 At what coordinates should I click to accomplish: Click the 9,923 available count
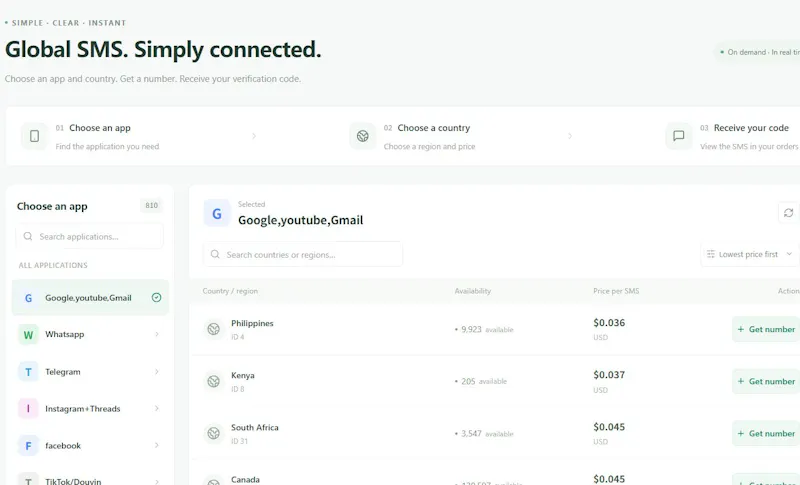[x=484, y=329]
